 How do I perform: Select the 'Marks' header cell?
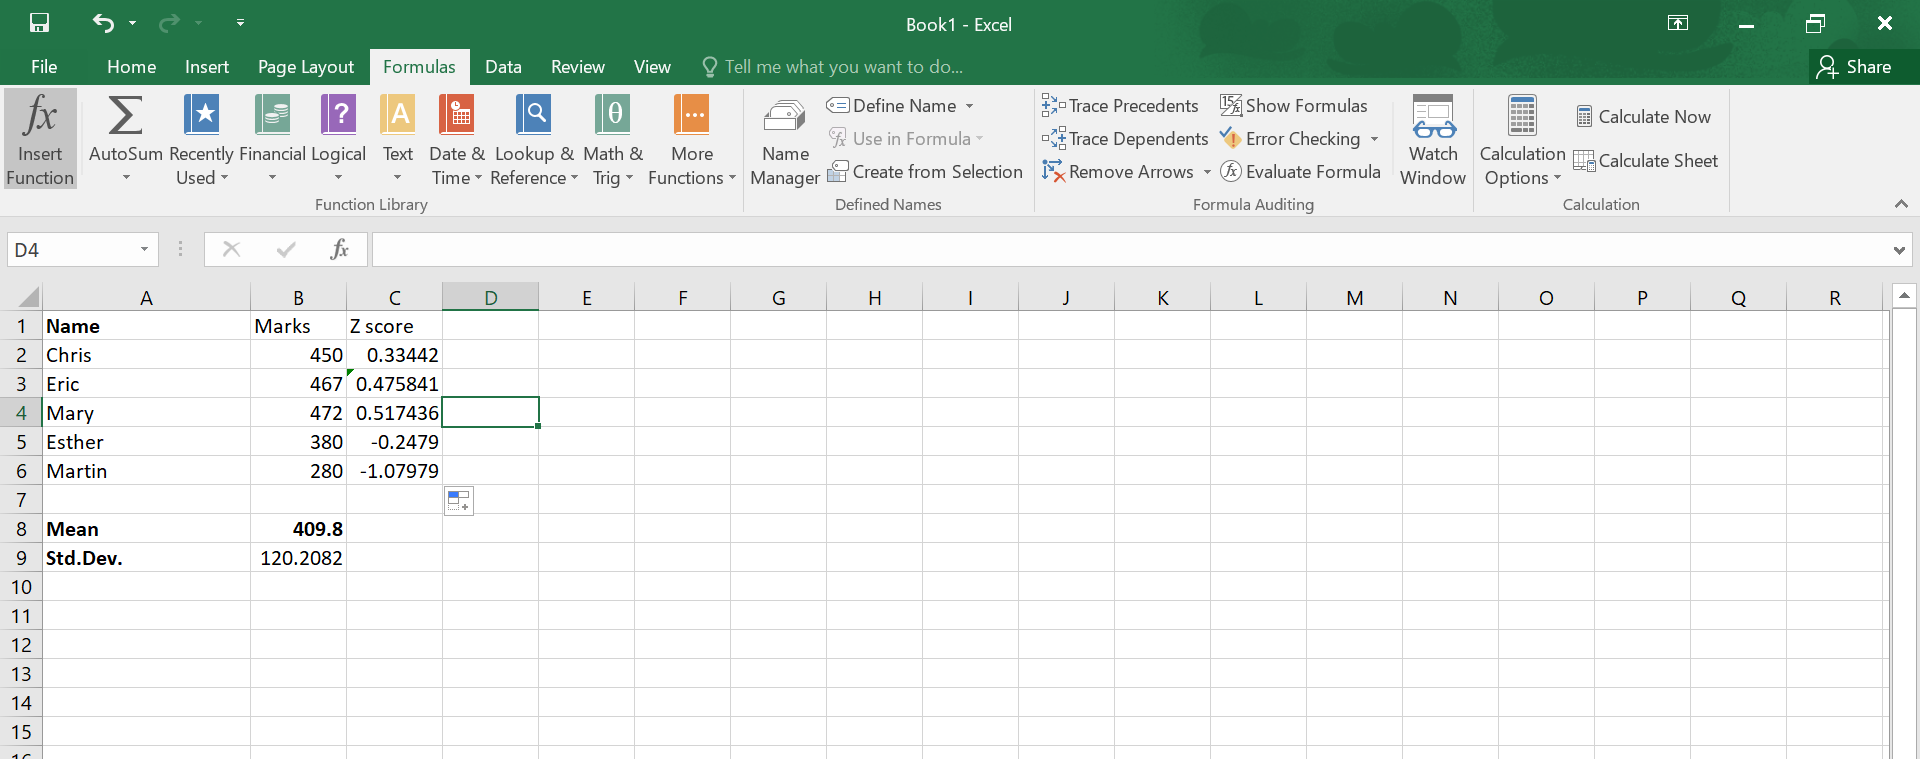click(x=298, y=326)
